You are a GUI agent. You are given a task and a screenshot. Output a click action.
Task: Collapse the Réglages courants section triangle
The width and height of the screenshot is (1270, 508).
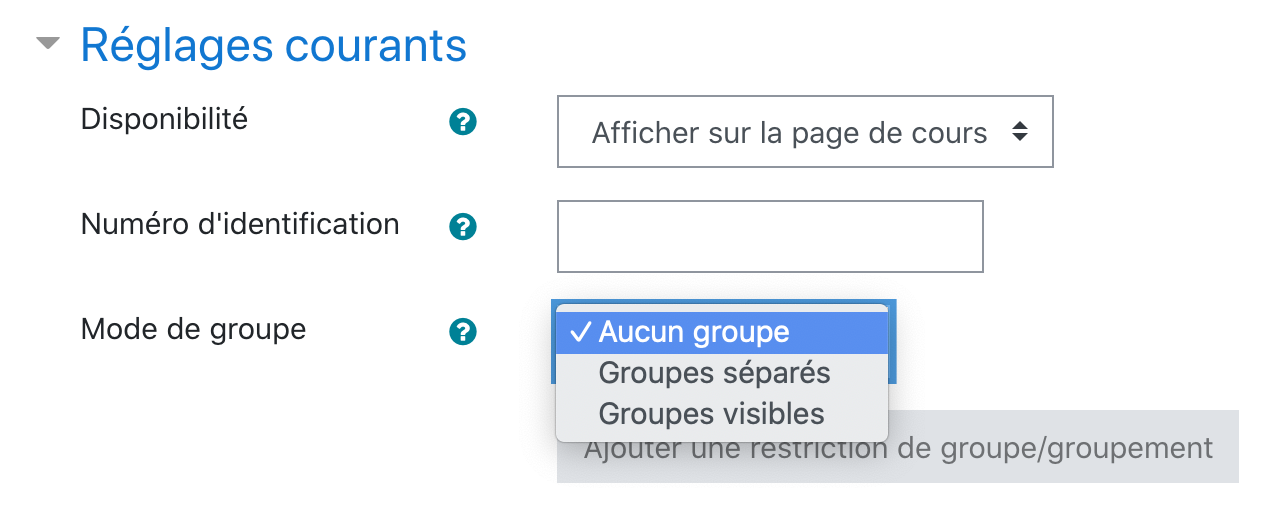pyautogui.click(x=47, y=45)
